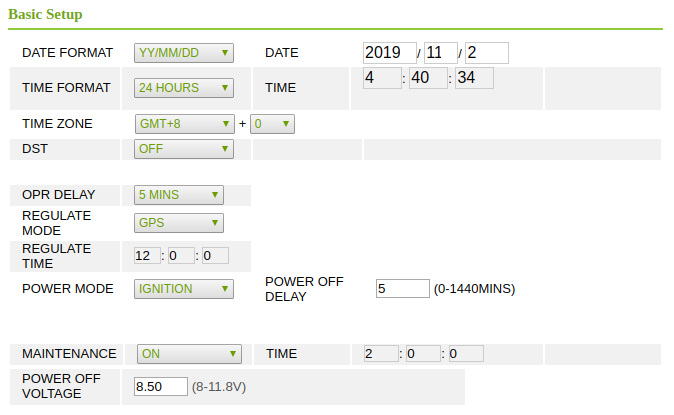Click the Time hour field showing 4
The image size is (674, 415).
(381, 78)
